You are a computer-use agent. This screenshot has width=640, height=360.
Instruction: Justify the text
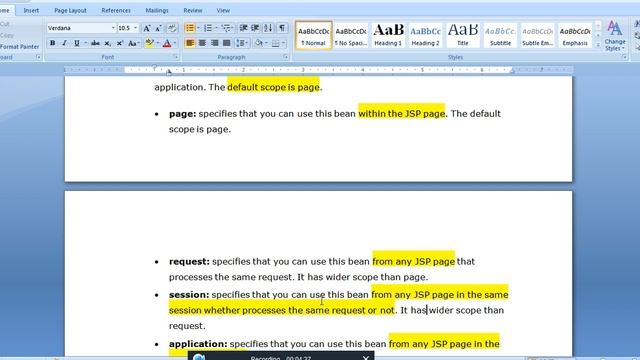click(227, 43)
